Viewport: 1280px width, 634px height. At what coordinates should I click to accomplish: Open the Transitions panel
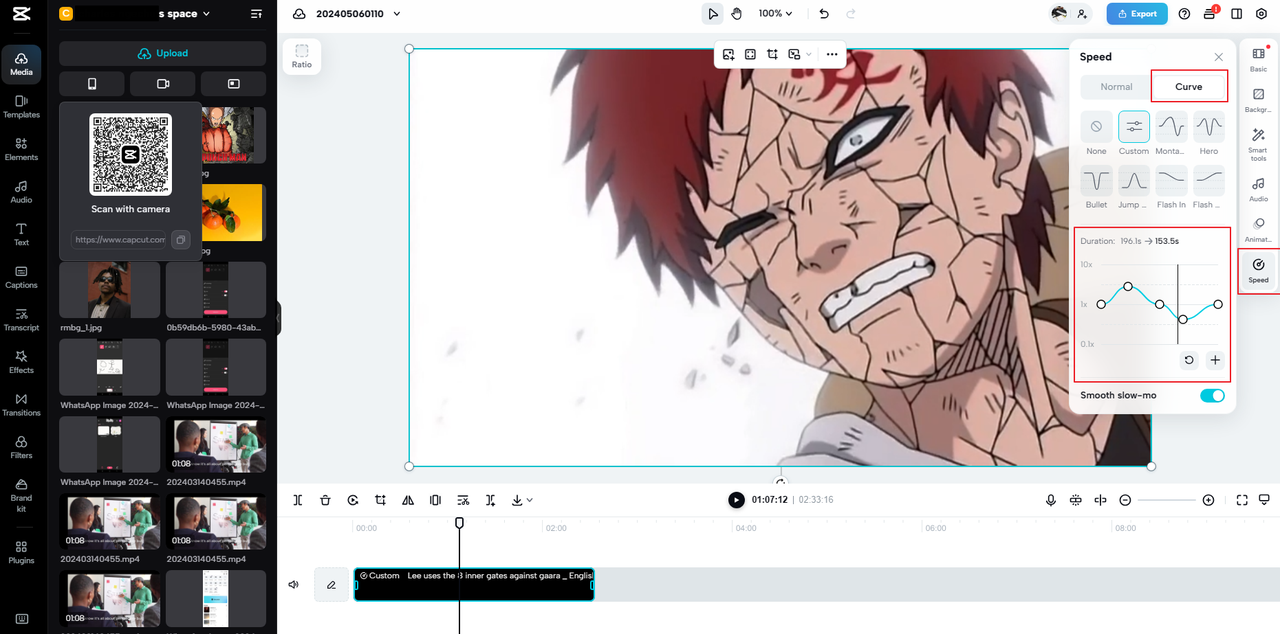pyautogui.click(x=21, y=404)
